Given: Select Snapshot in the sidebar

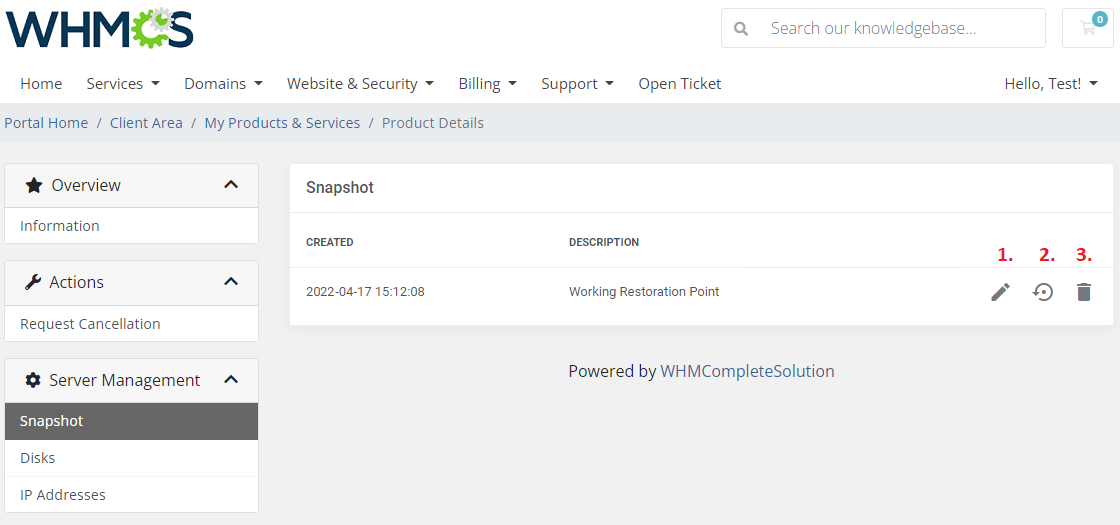Looking at the screenshot, I should pos(131,421).
